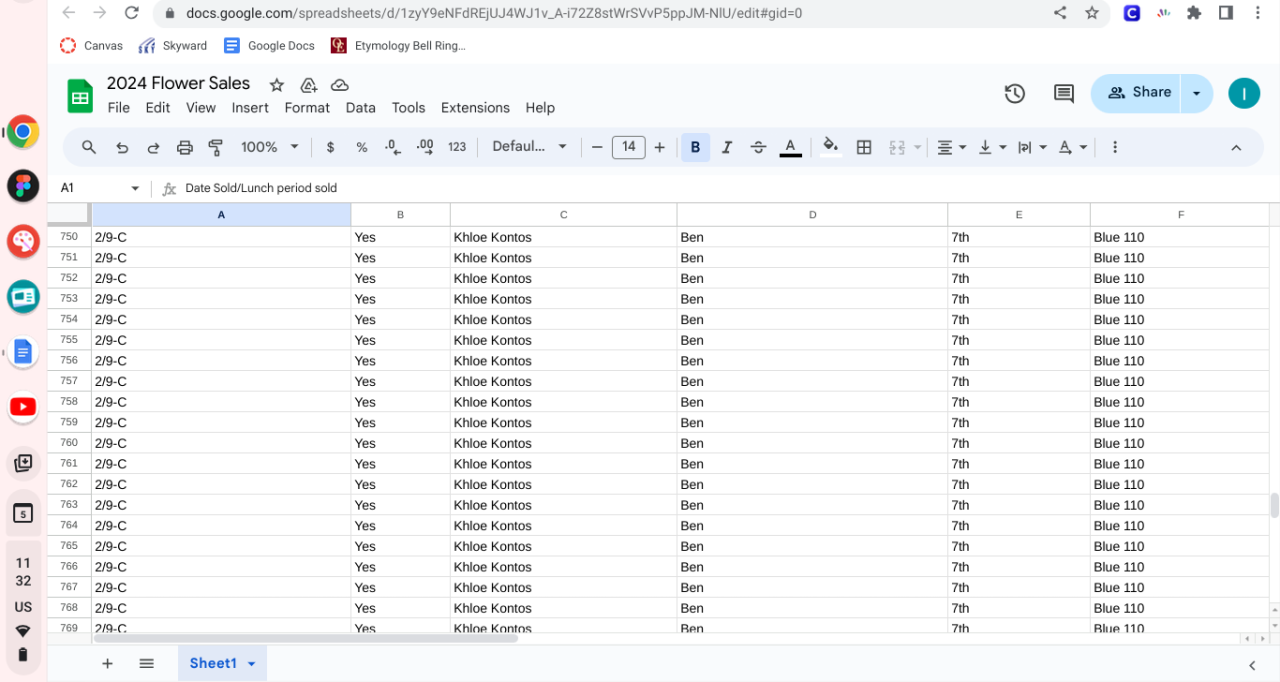Image resolution: width=1280 pixels, height=682 pixels.
Task: Click the Share button
Action: [1139, 93]
